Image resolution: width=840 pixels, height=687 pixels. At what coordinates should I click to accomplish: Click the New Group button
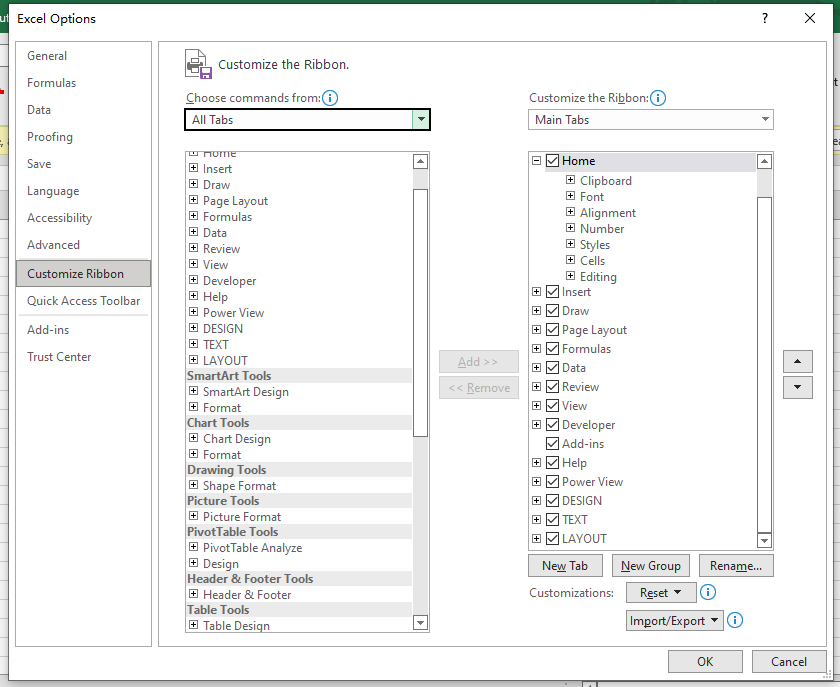[650, 566]
